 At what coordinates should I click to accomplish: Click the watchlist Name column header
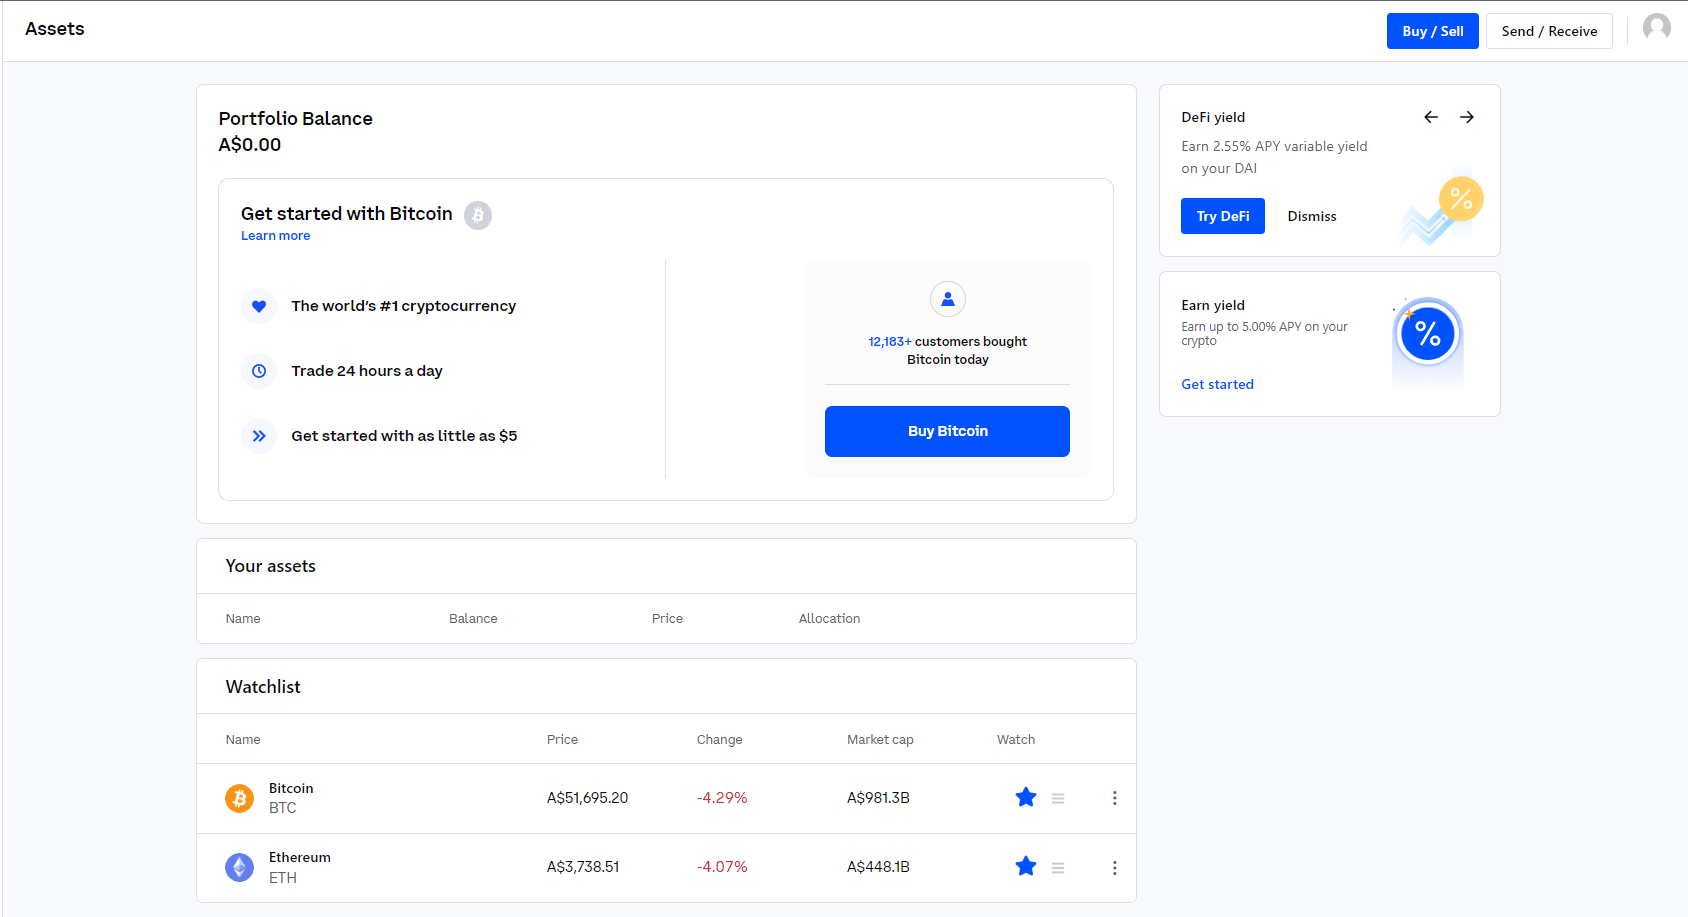243,740
